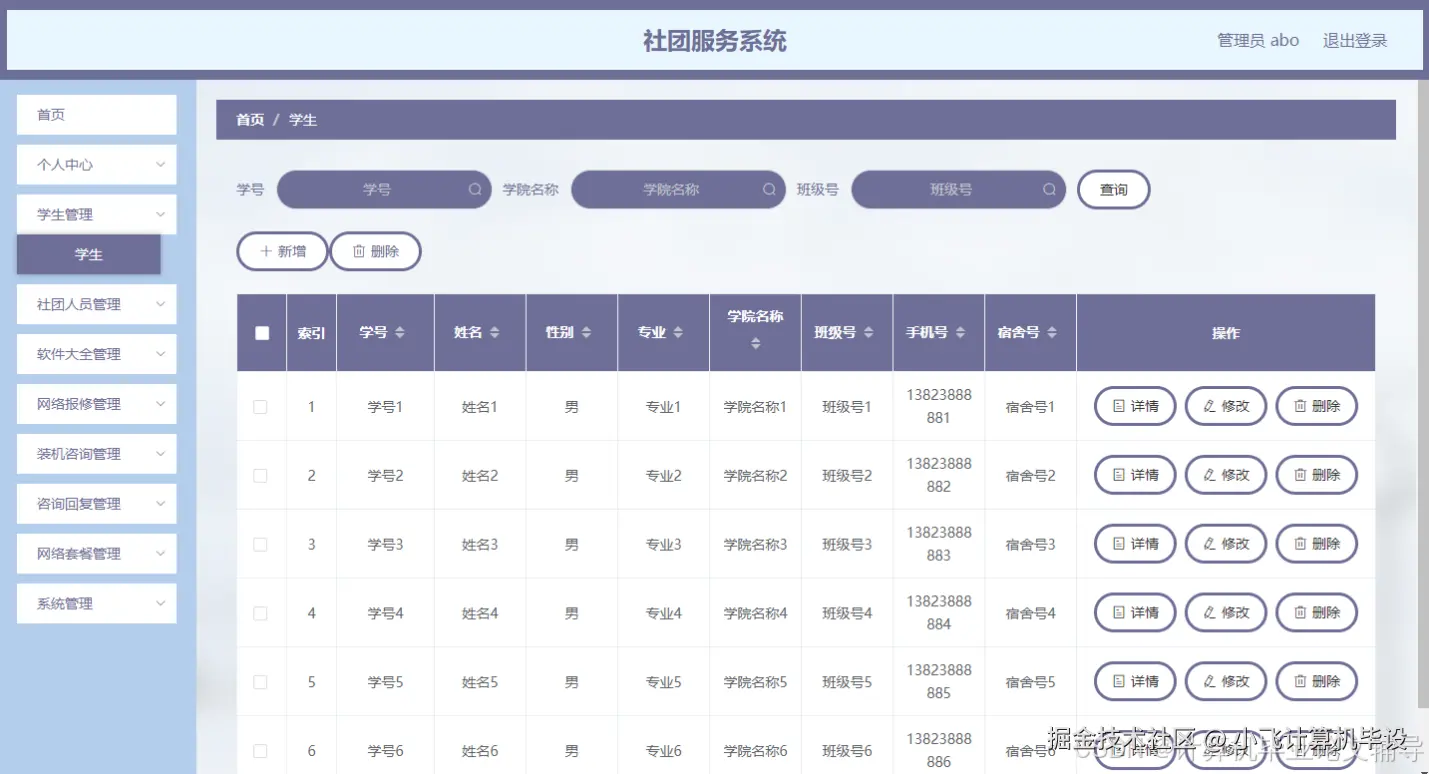Expand the 社团人员管理 sidebar menu
The image size is (1429, 774).
click(x=97, y=304)
